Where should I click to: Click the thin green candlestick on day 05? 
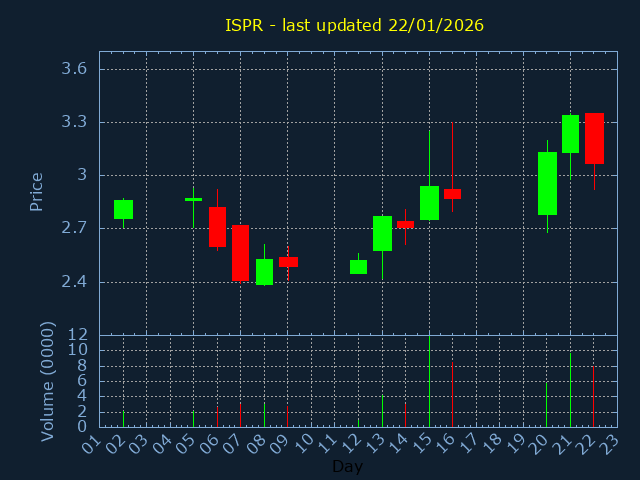193,199
